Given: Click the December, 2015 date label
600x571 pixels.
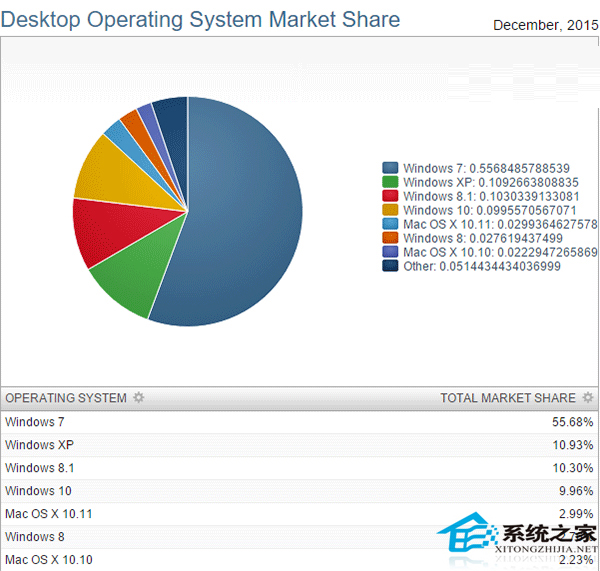Looking at the screenshot, I should click(546, 25).
